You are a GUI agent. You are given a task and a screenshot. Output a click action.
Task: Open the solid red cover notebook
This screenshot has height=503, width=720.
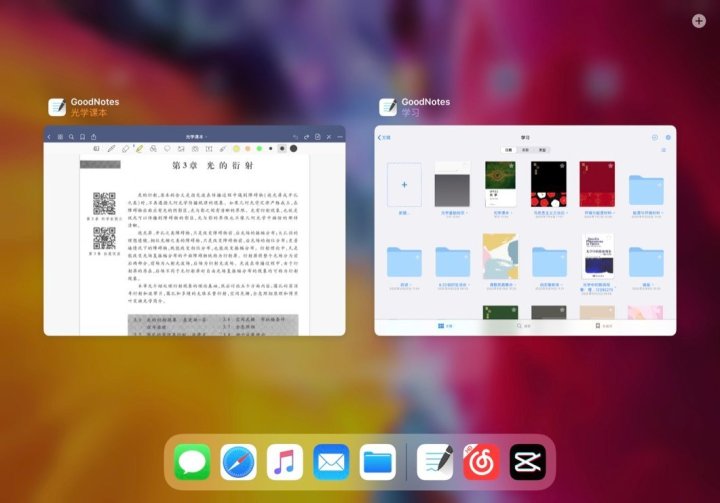(597, 184)
